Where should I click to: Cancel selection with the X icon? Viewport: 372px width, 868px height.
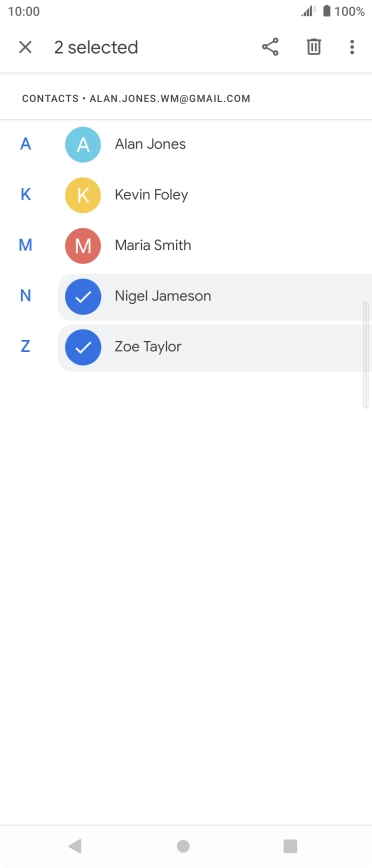(25, 47)
